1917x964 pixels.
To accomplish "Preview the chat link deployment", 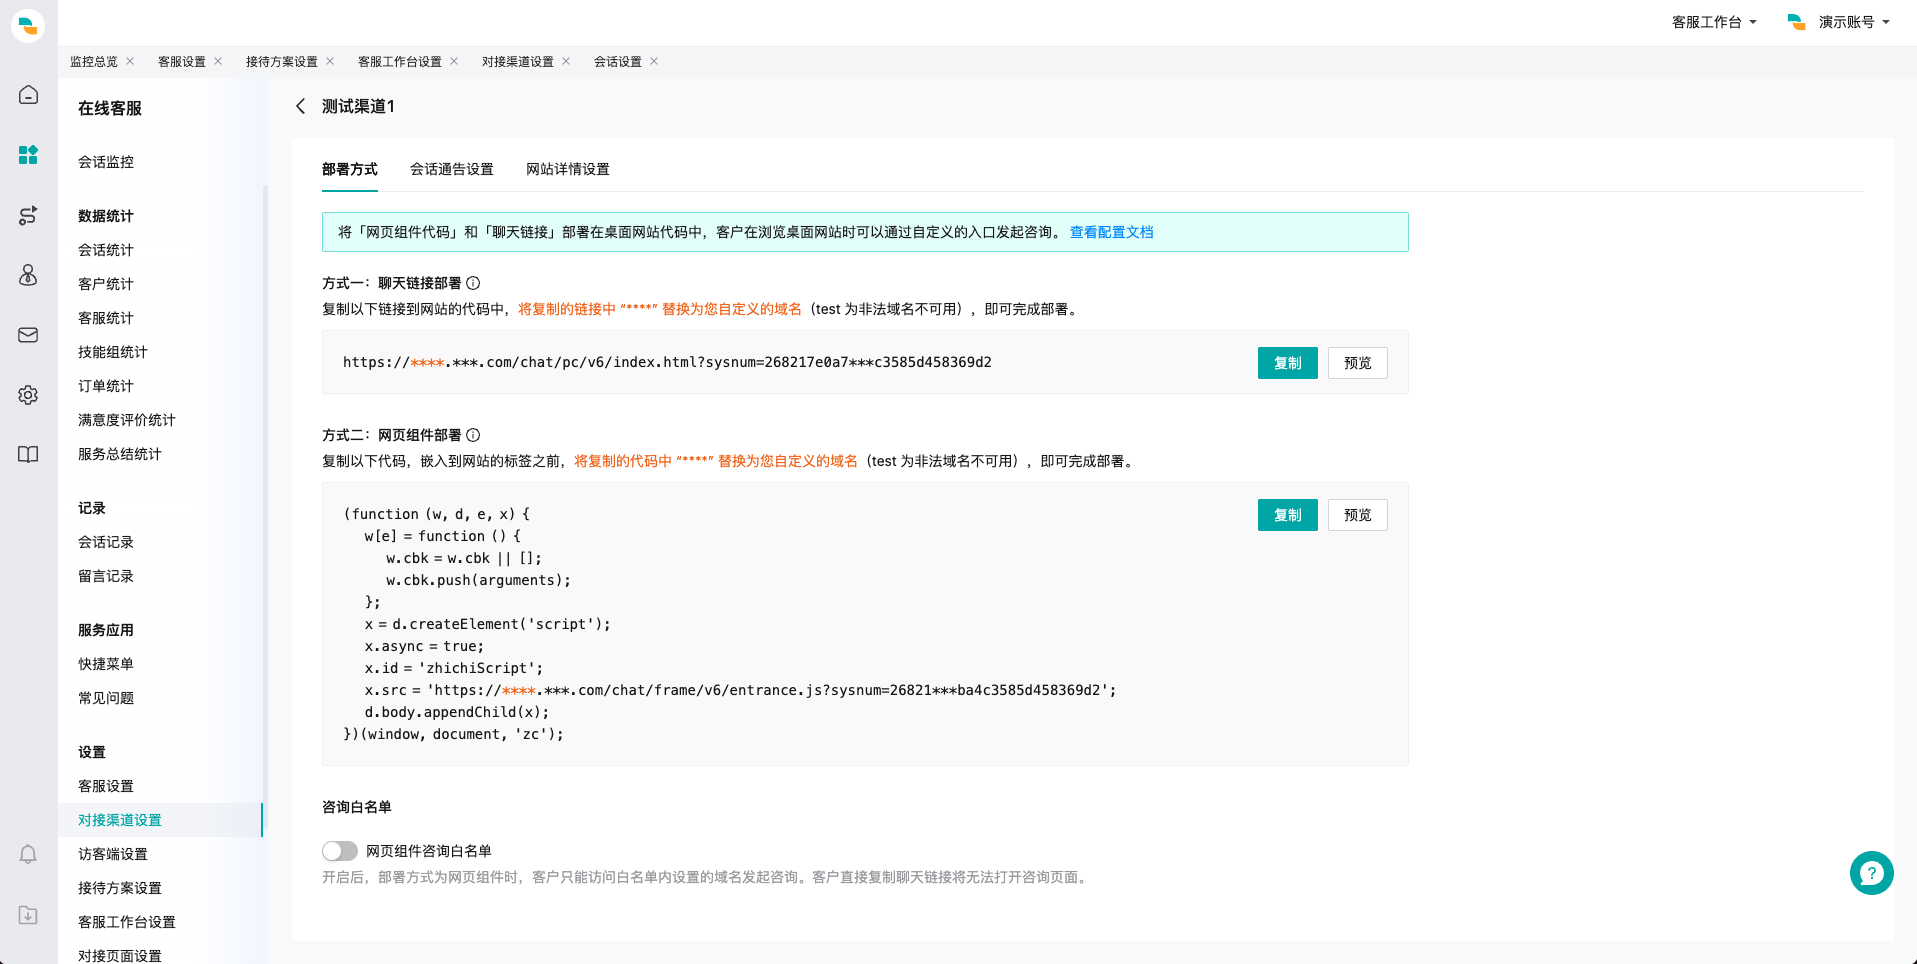I will point(1358,363).
